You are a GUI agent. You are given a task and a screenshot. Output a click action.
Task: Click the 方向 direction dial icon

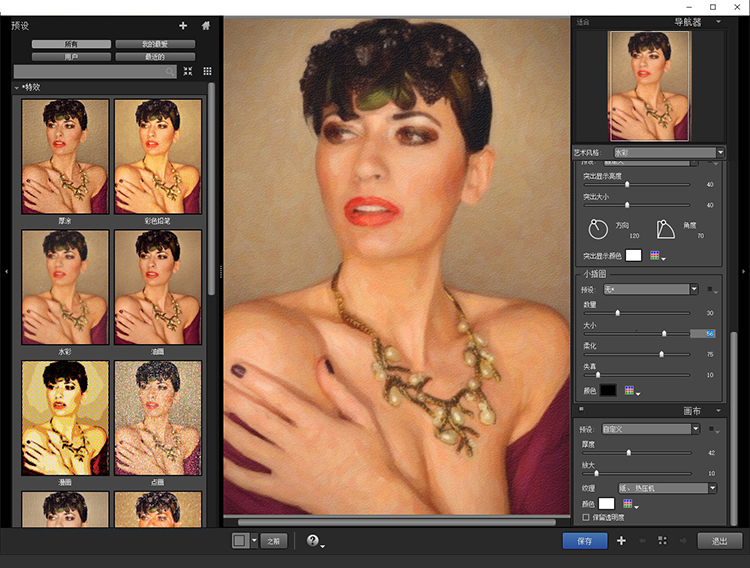click(x=597, y=229)
